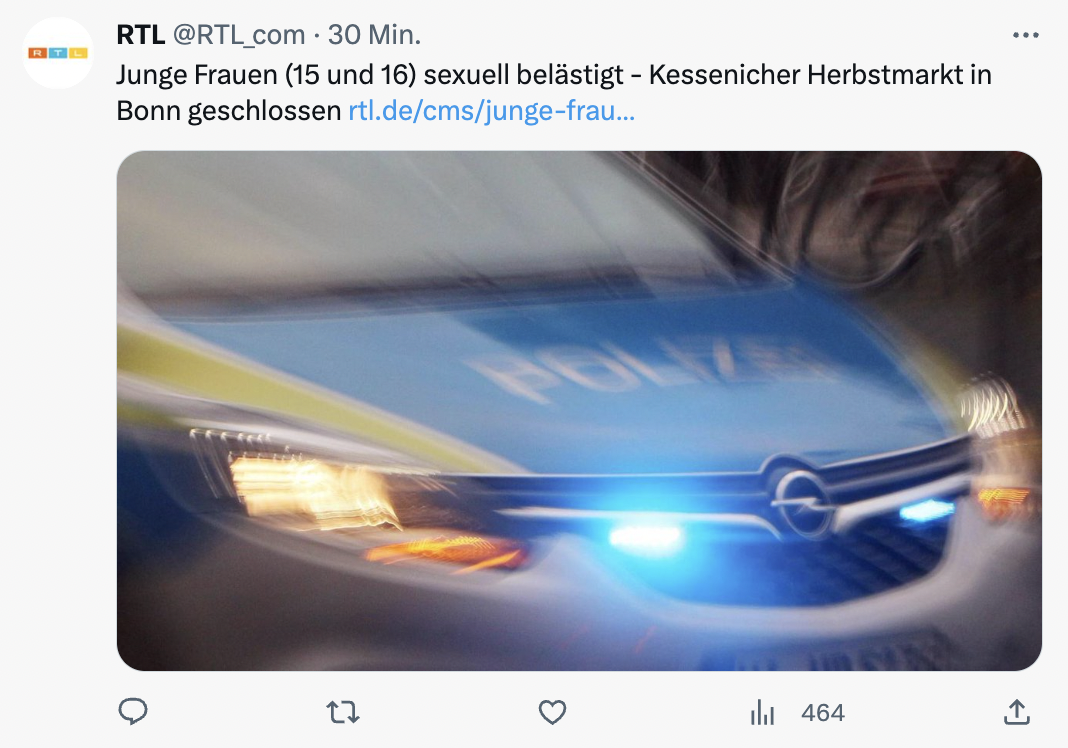Follow the rtl.de/cms/junge-frau… article link

pos(492,110)
